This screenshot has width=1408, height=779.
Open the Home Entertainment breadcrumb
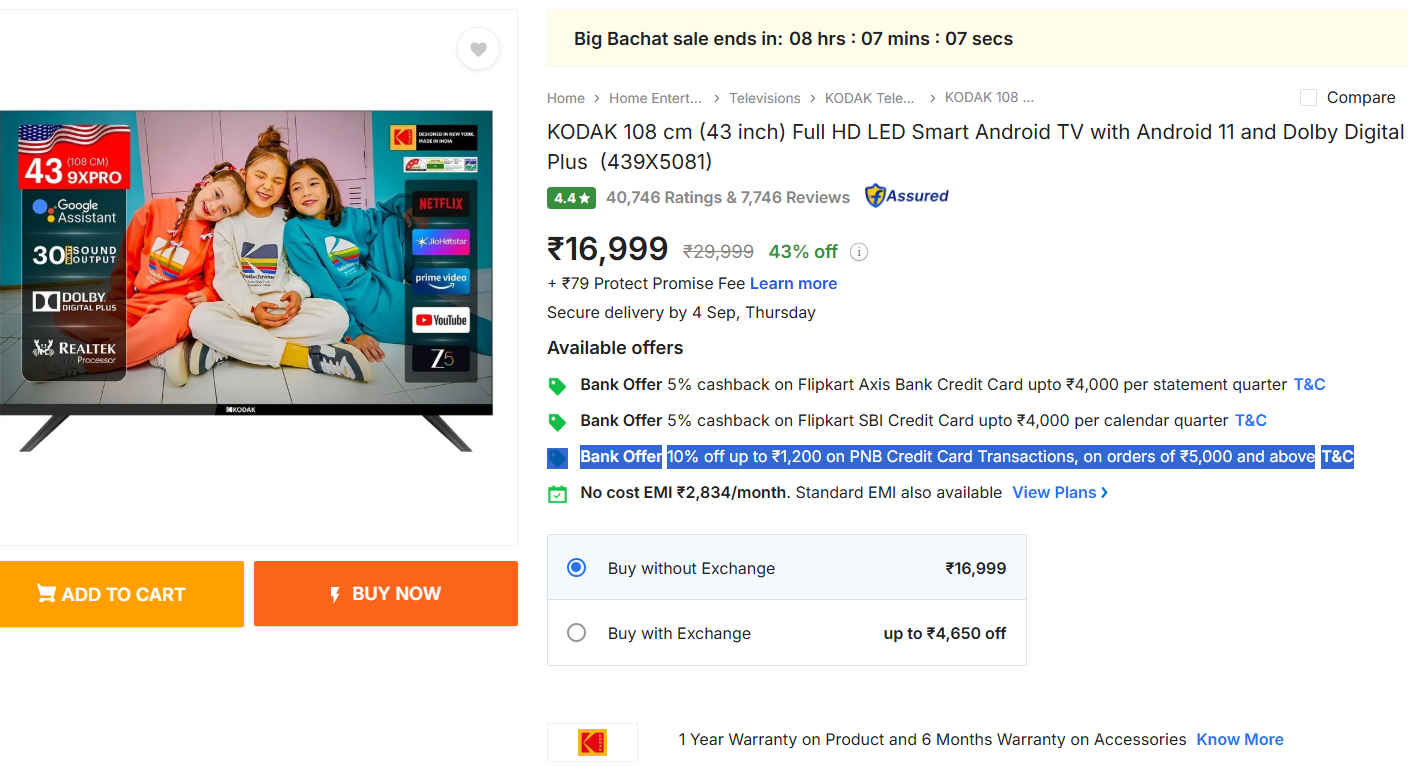click(655, 98)
